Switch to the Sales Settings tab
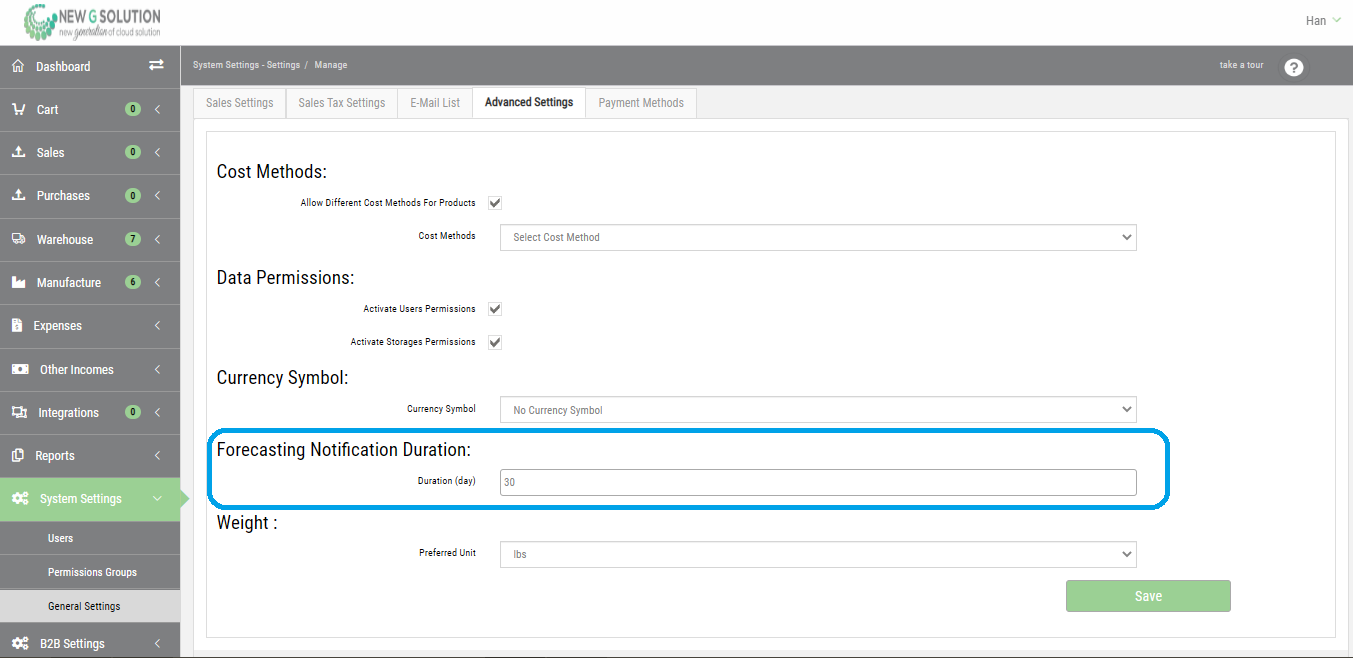Screen dimensions: 1353x658 point(240,103)
